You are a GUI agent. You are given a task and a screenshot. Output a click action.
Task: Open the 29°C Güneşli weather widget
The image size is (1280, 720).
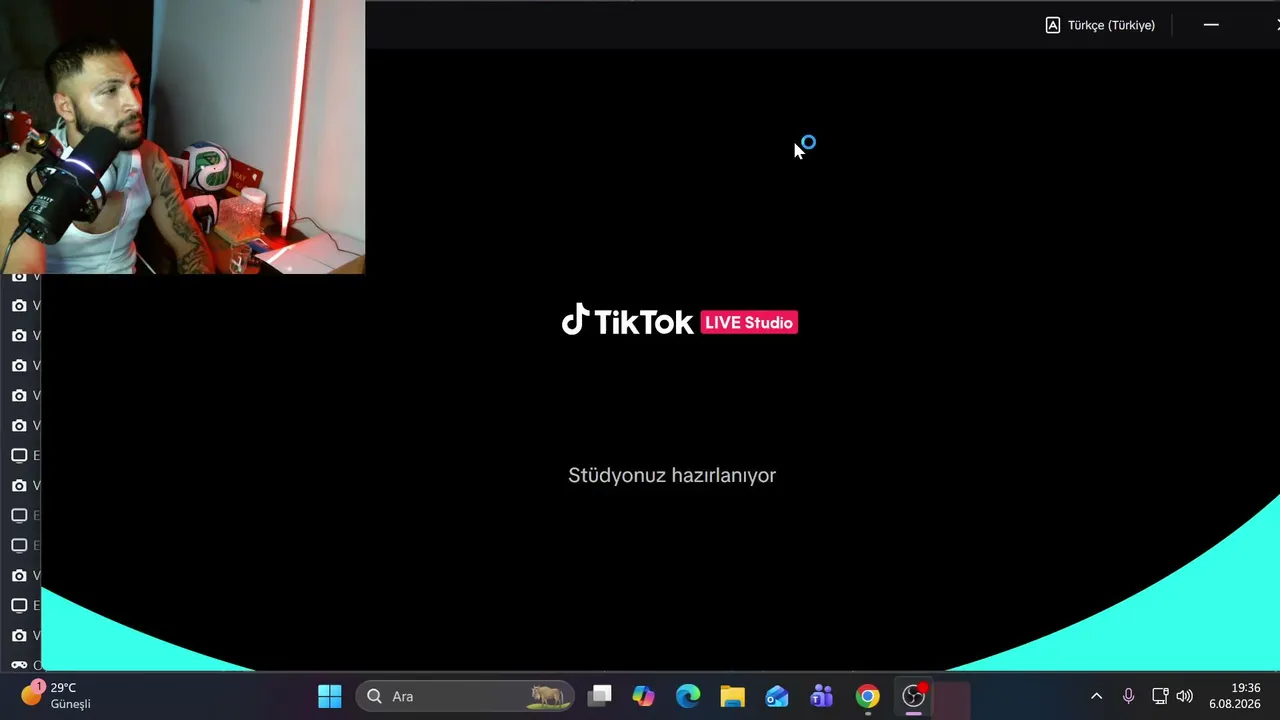coord(57,695)
